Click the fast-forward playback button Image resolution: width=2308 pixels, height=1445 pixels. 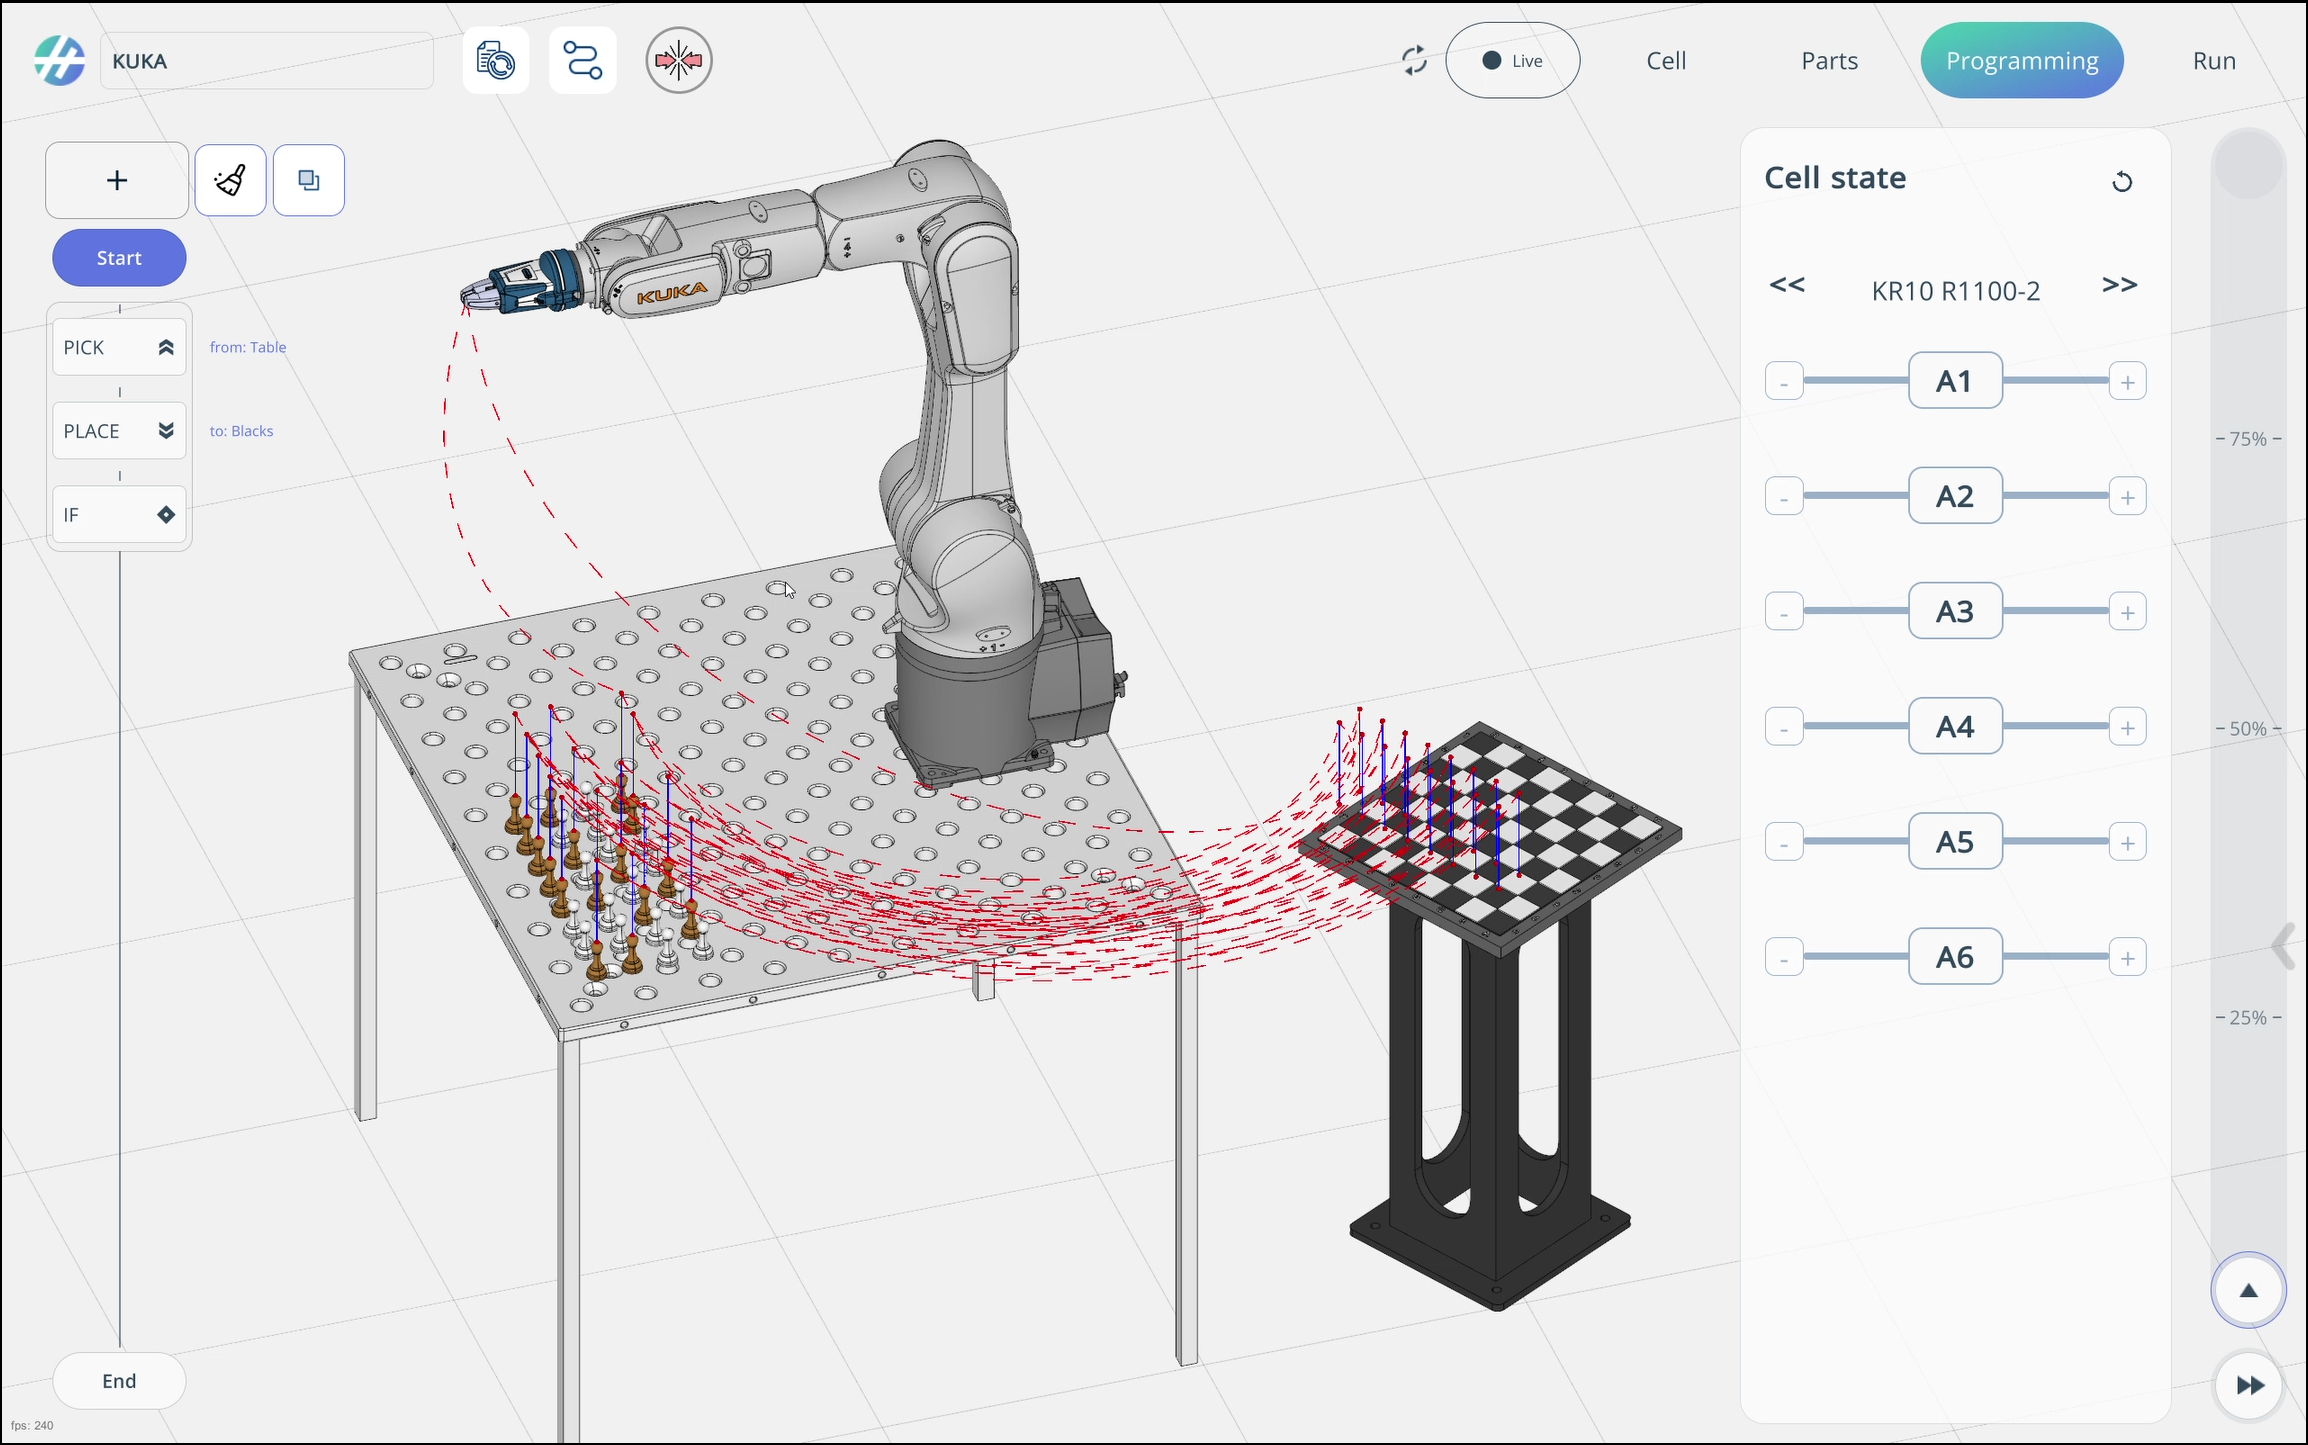tap(2249, 1385)
